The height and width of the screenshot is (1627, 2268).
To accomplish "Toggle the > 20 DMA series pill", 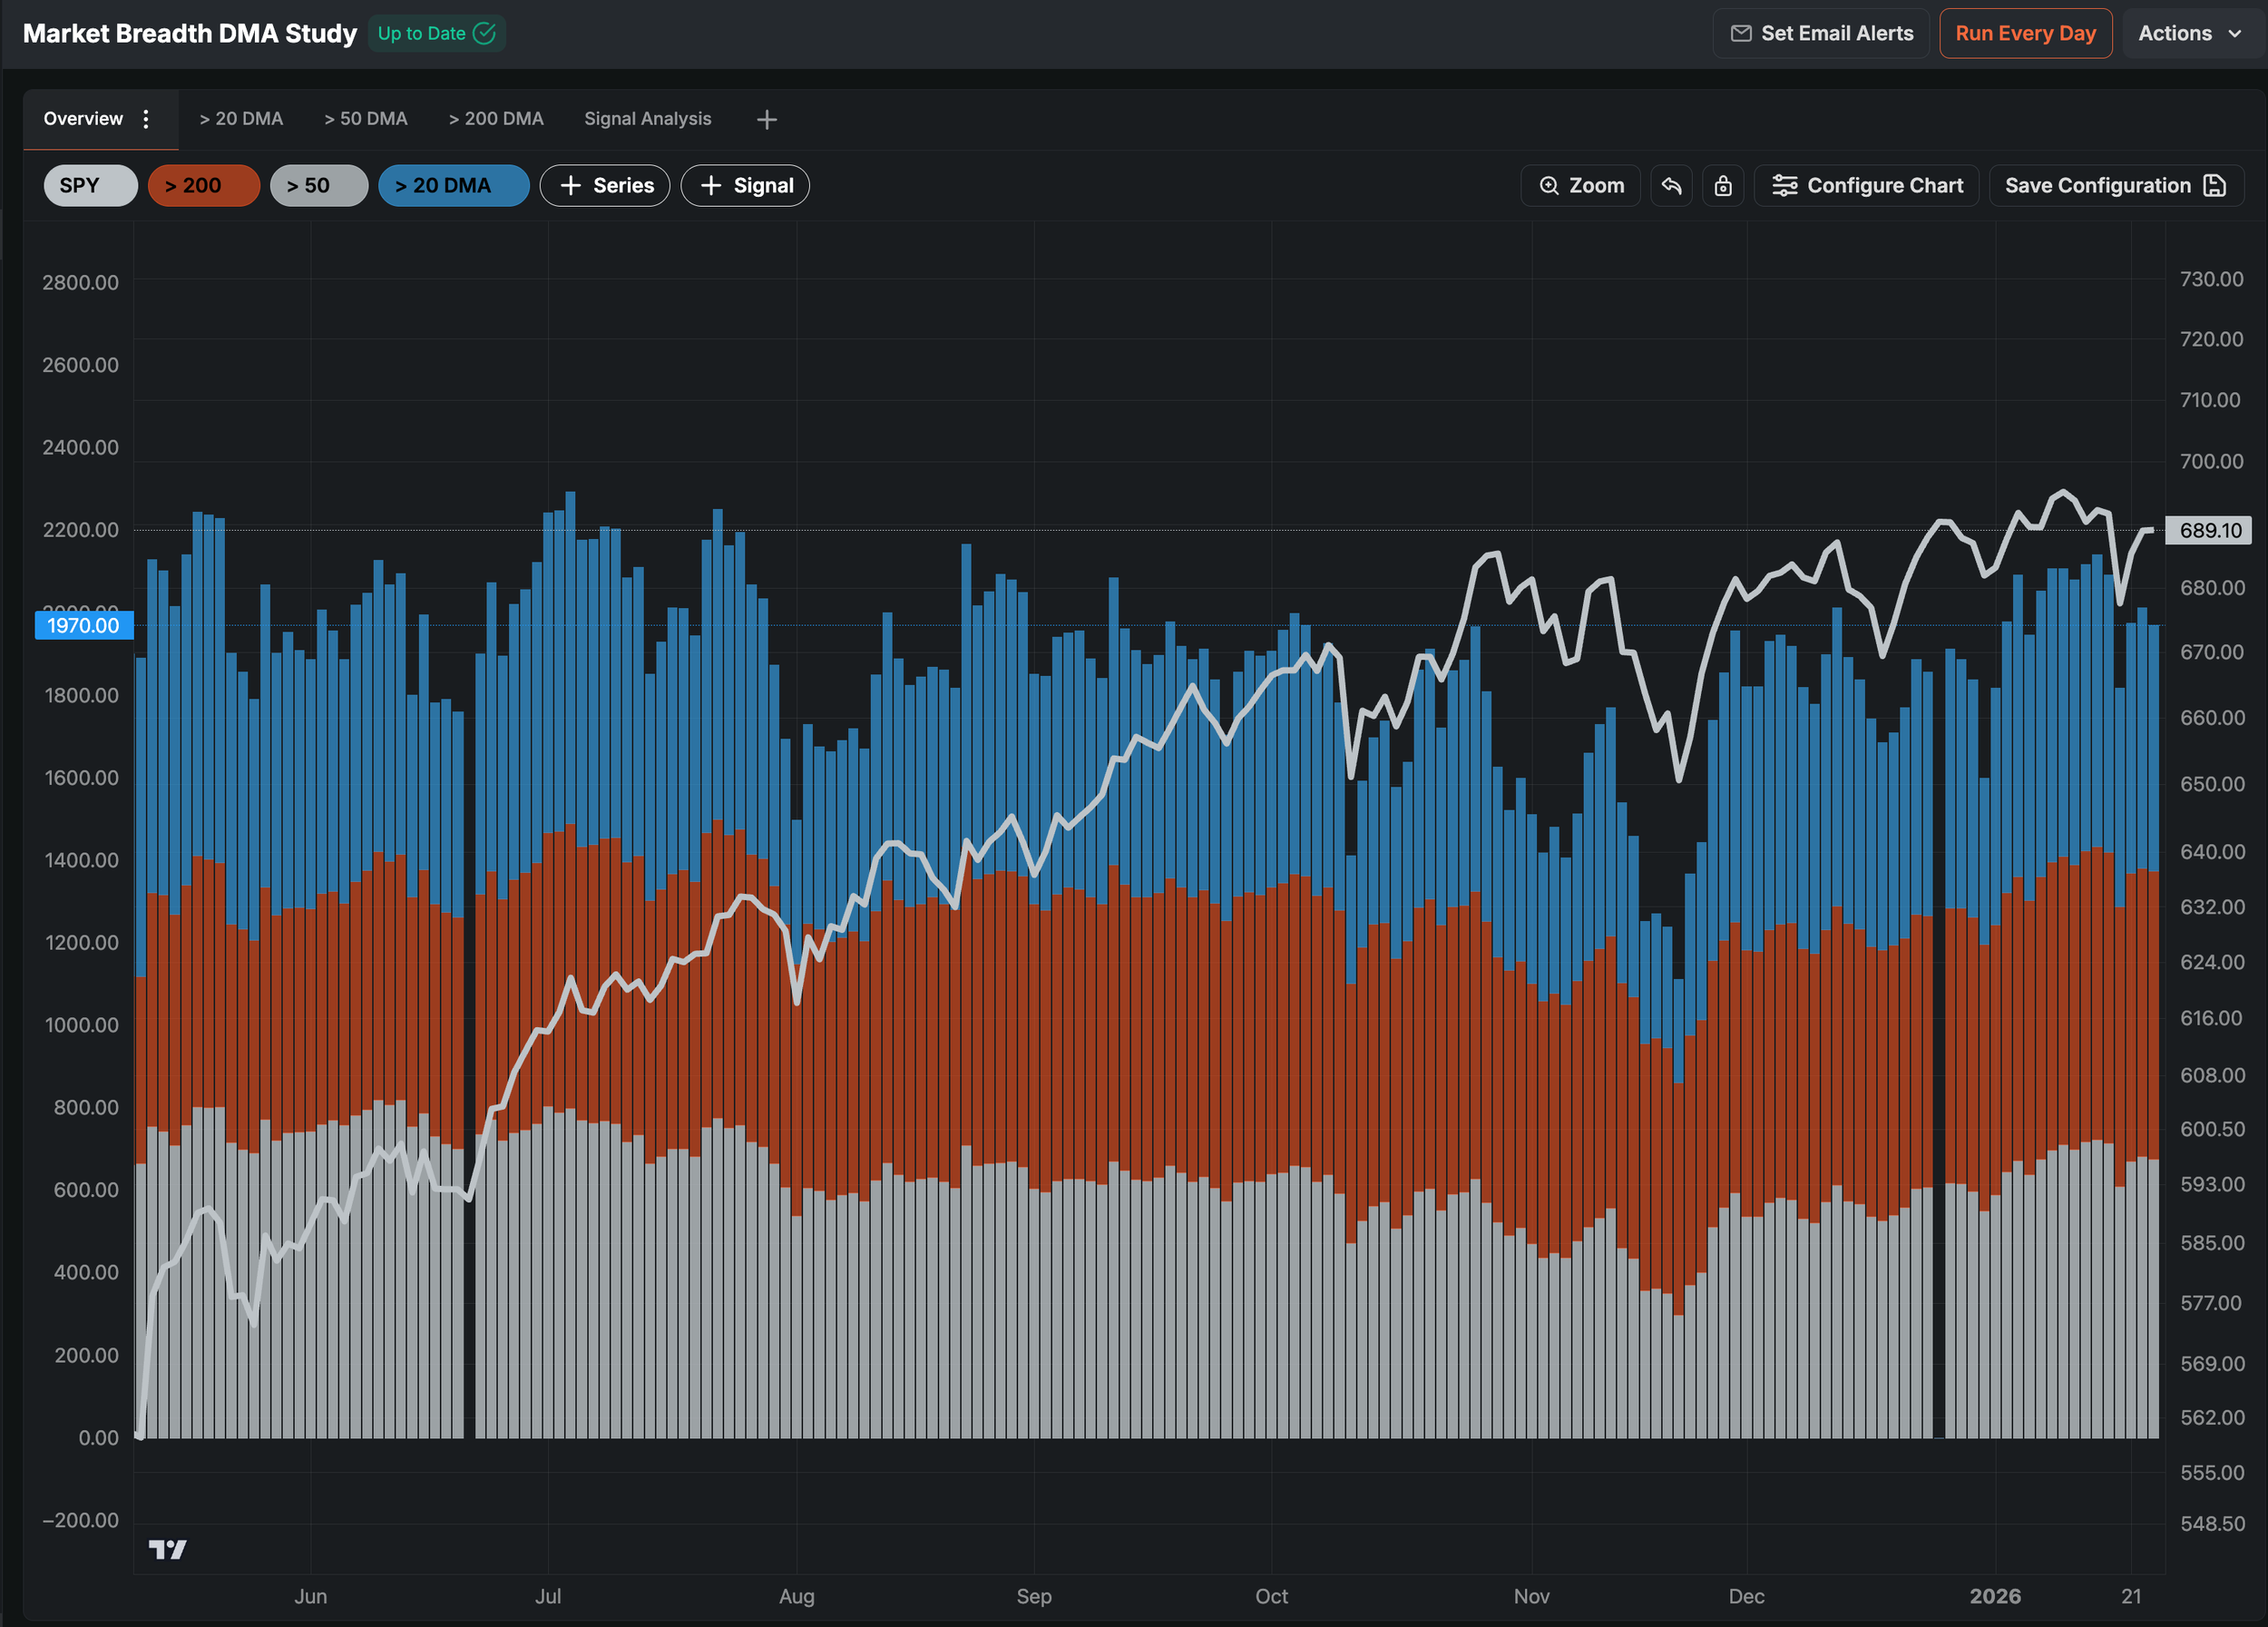I will (x=453, y=186).
